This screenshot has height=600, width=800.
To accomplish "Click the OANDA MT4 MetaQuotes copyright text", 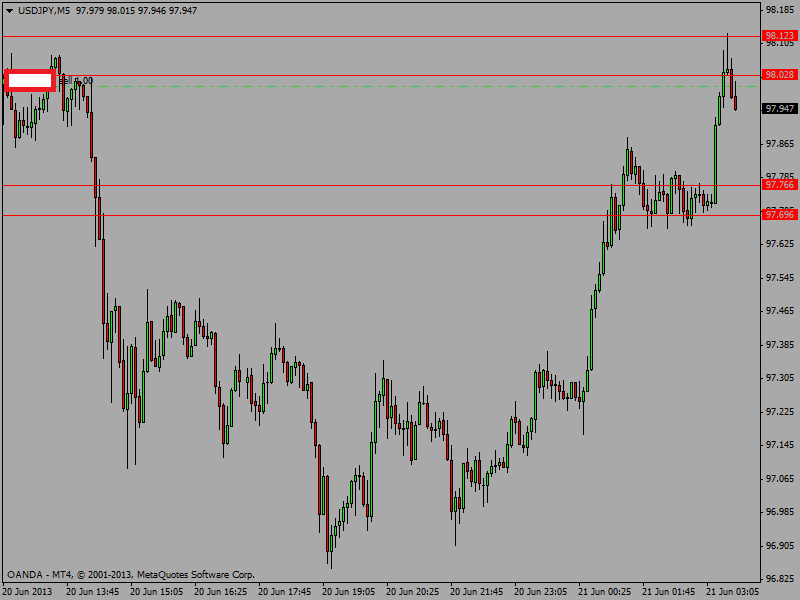I will point(131,575).
